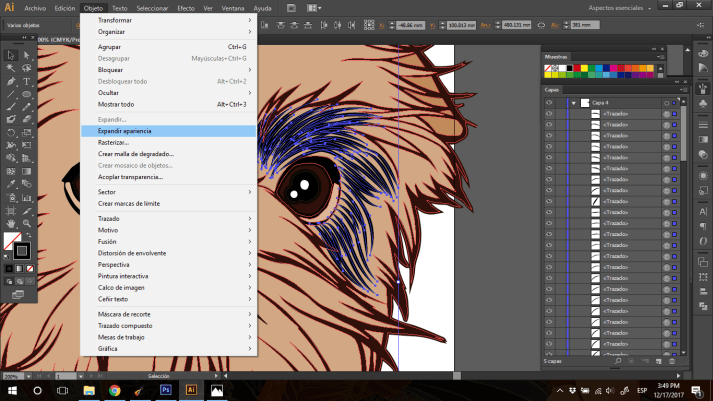Collapse the Capa 4 layer tree

click(573, 103)
